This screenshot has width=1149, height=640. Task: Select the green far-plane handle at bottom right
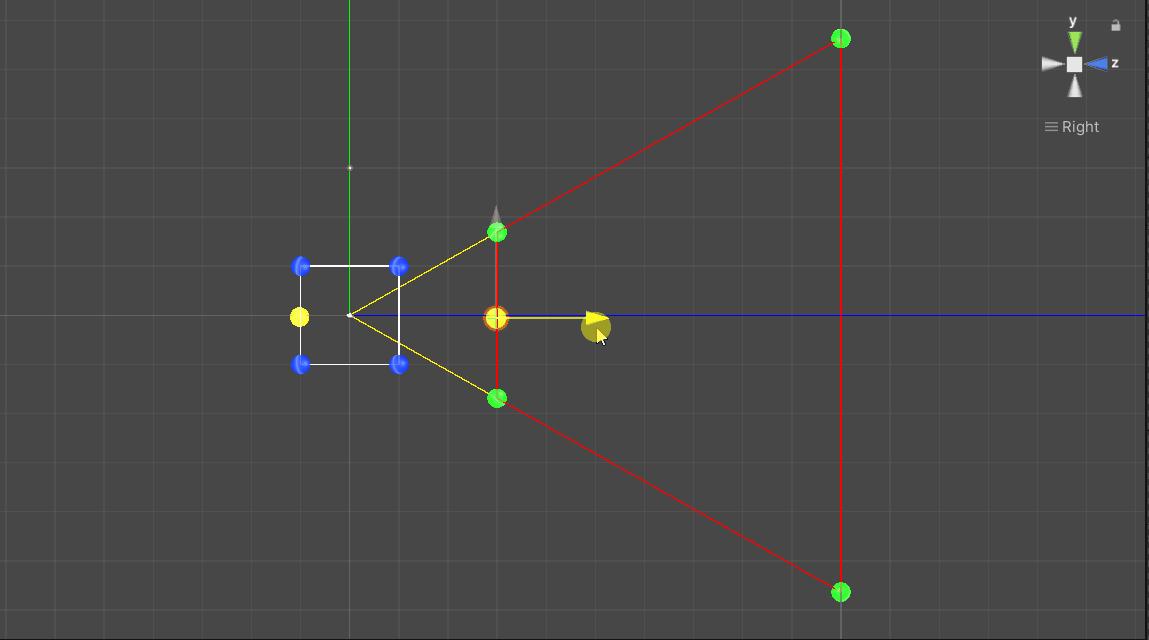coord(840,591)
